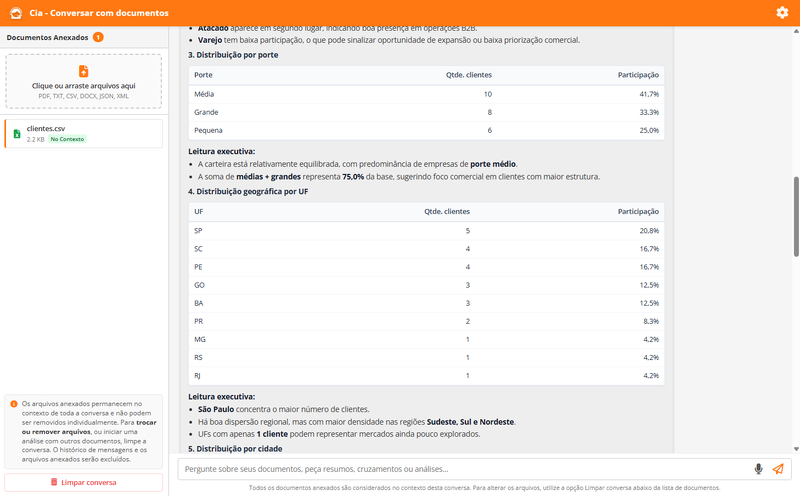This screenshot has height=496, width=800.
Task: Click the scroll down arrow
Action: tap(796, 449)
